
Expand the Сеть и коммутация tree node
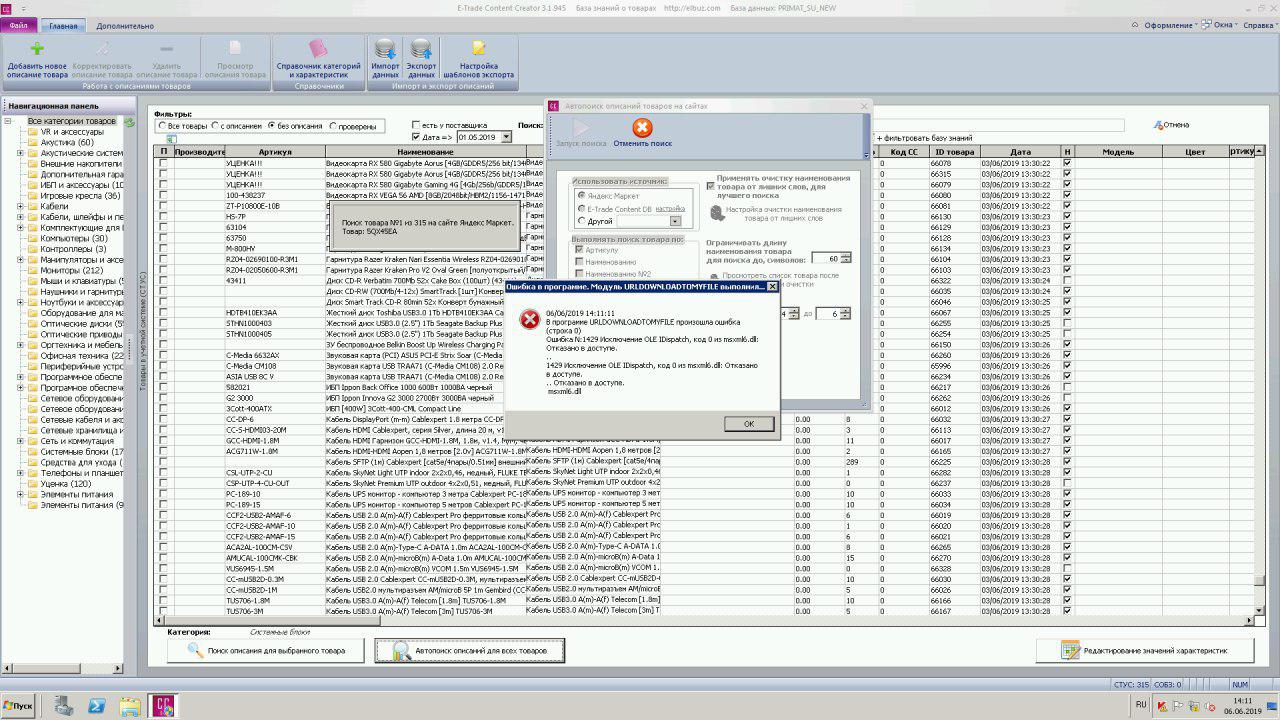(21, 441)
